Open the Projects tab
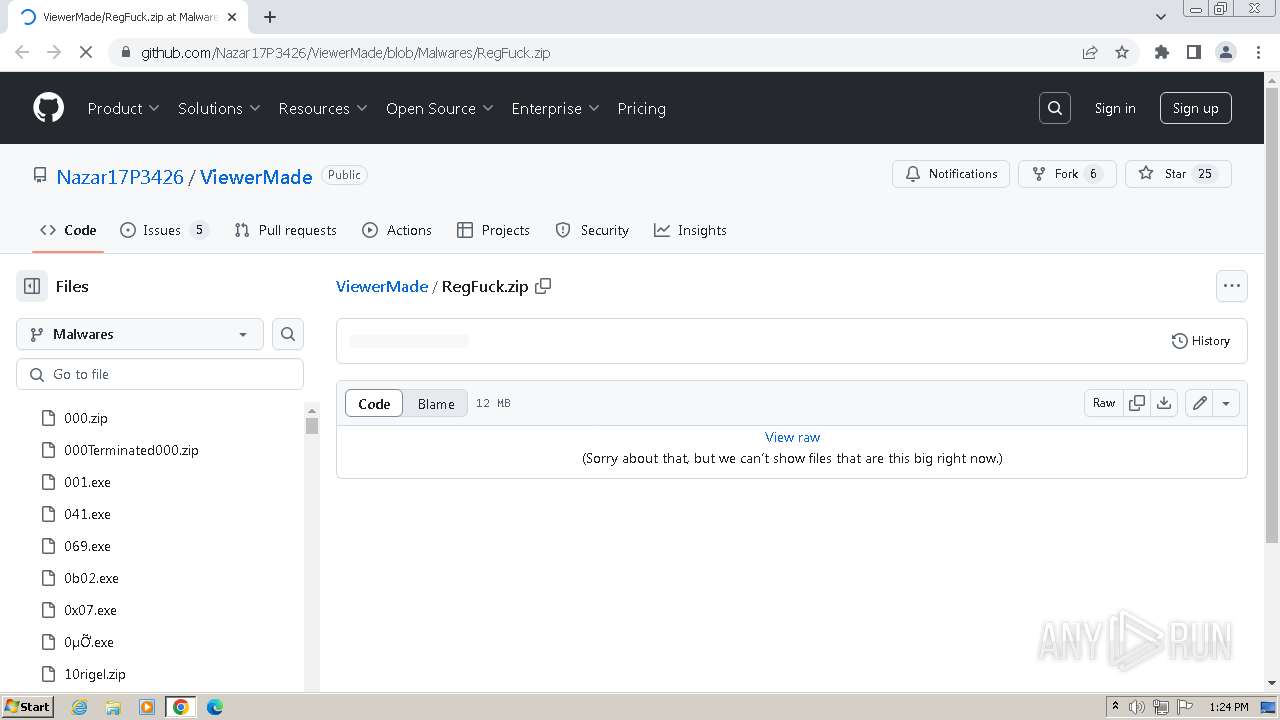 point(493,230)
